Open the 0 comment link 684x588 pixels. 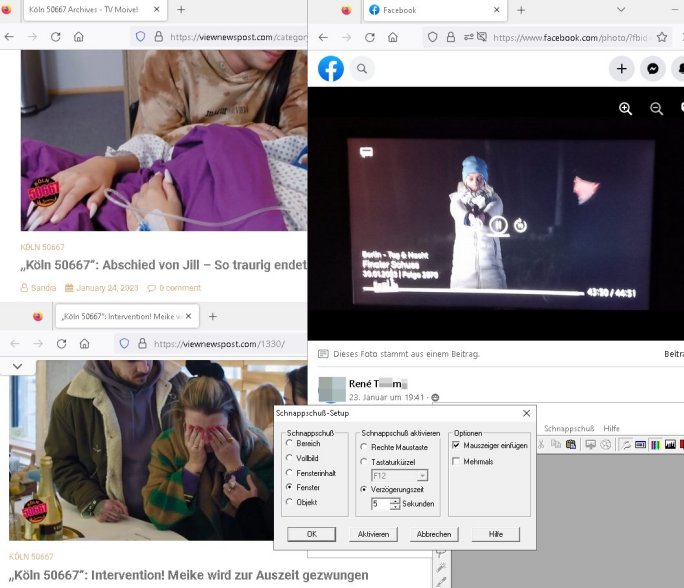tap(180, 288)
